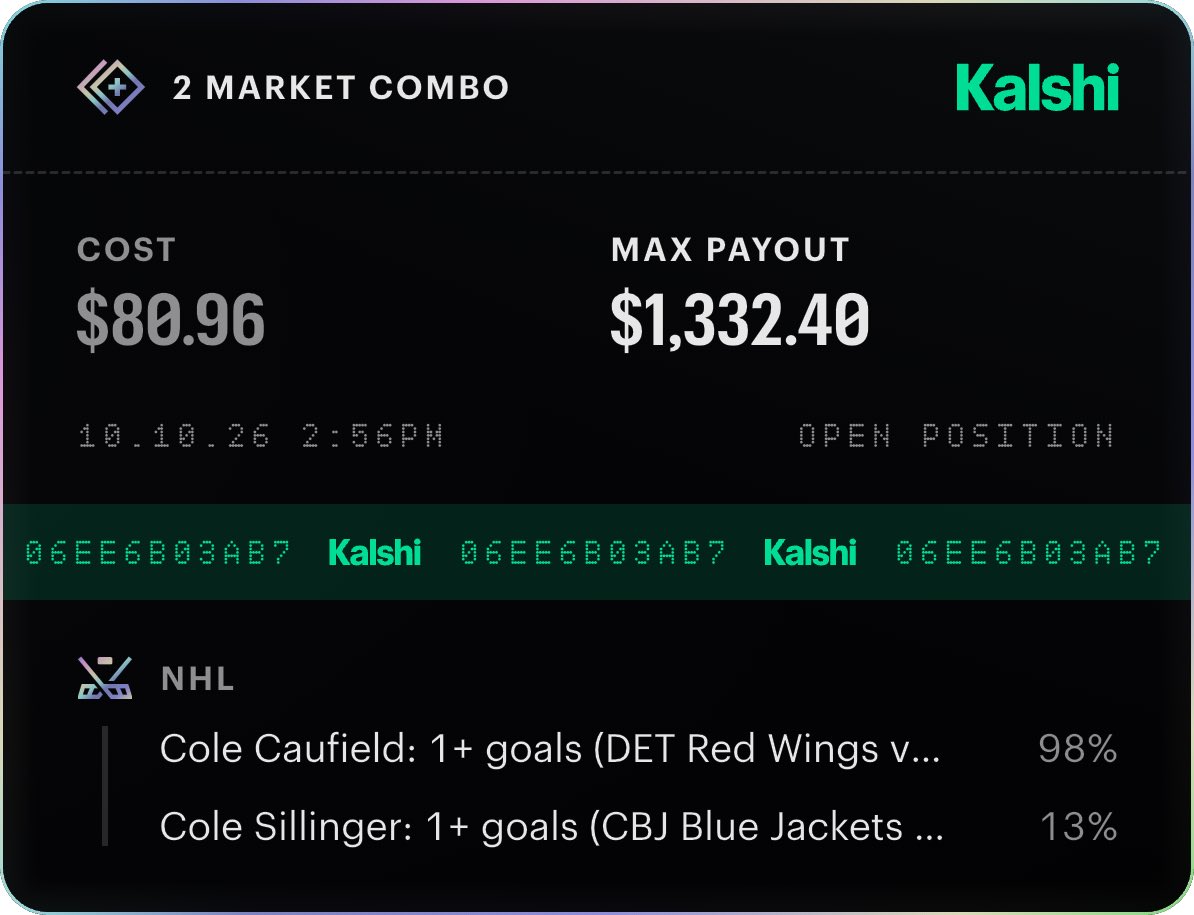Click the combo diamond plus icon
Viewport: 1194px width, 915px height.
point(110,88)
